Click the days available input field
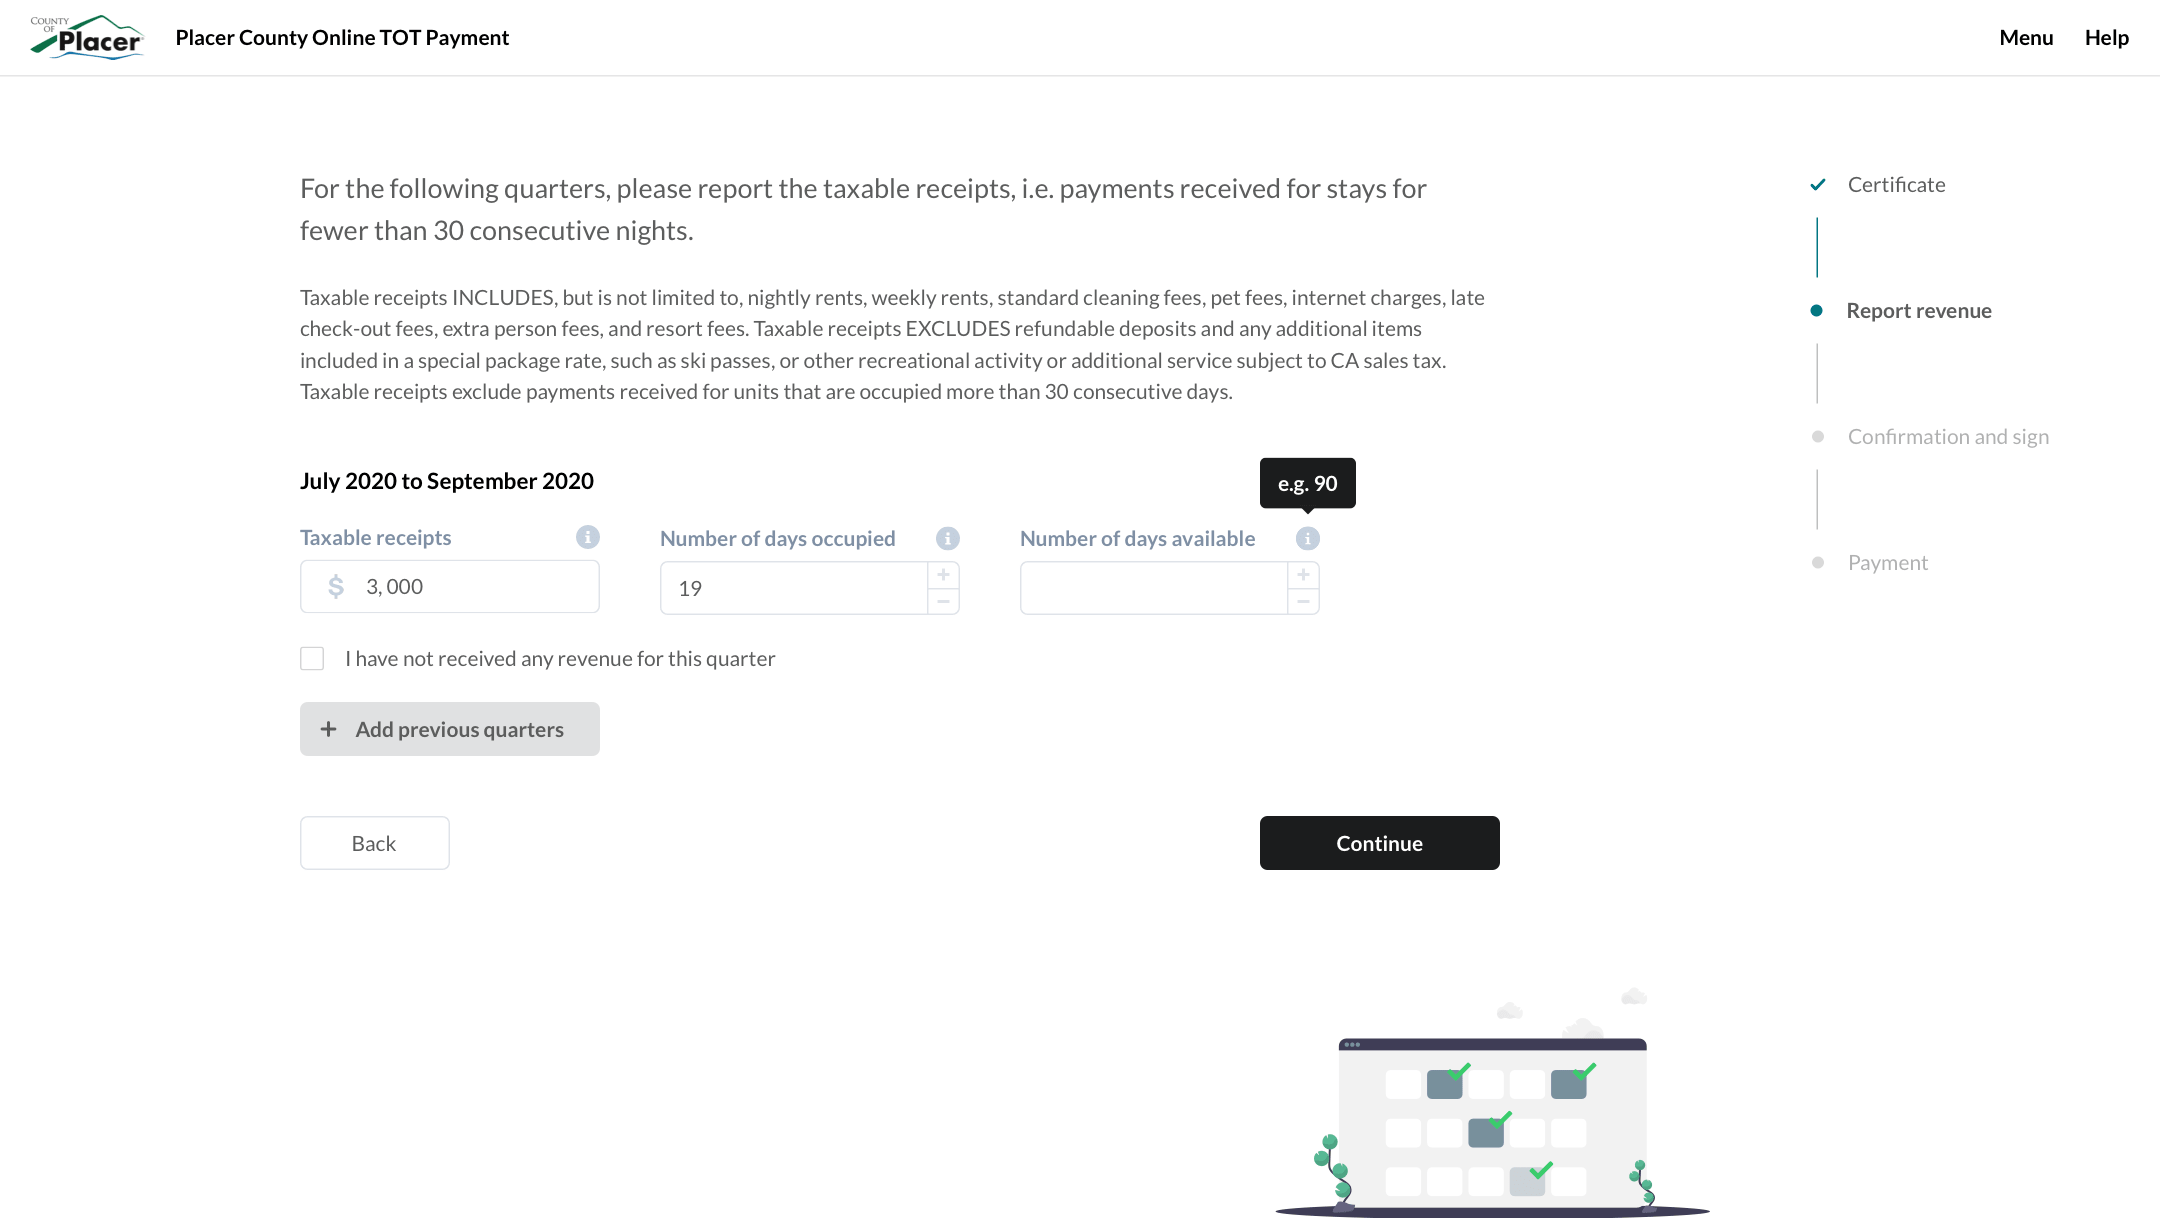The height and width of the screenshot is (1218, 2160). tap(1154, 588)
